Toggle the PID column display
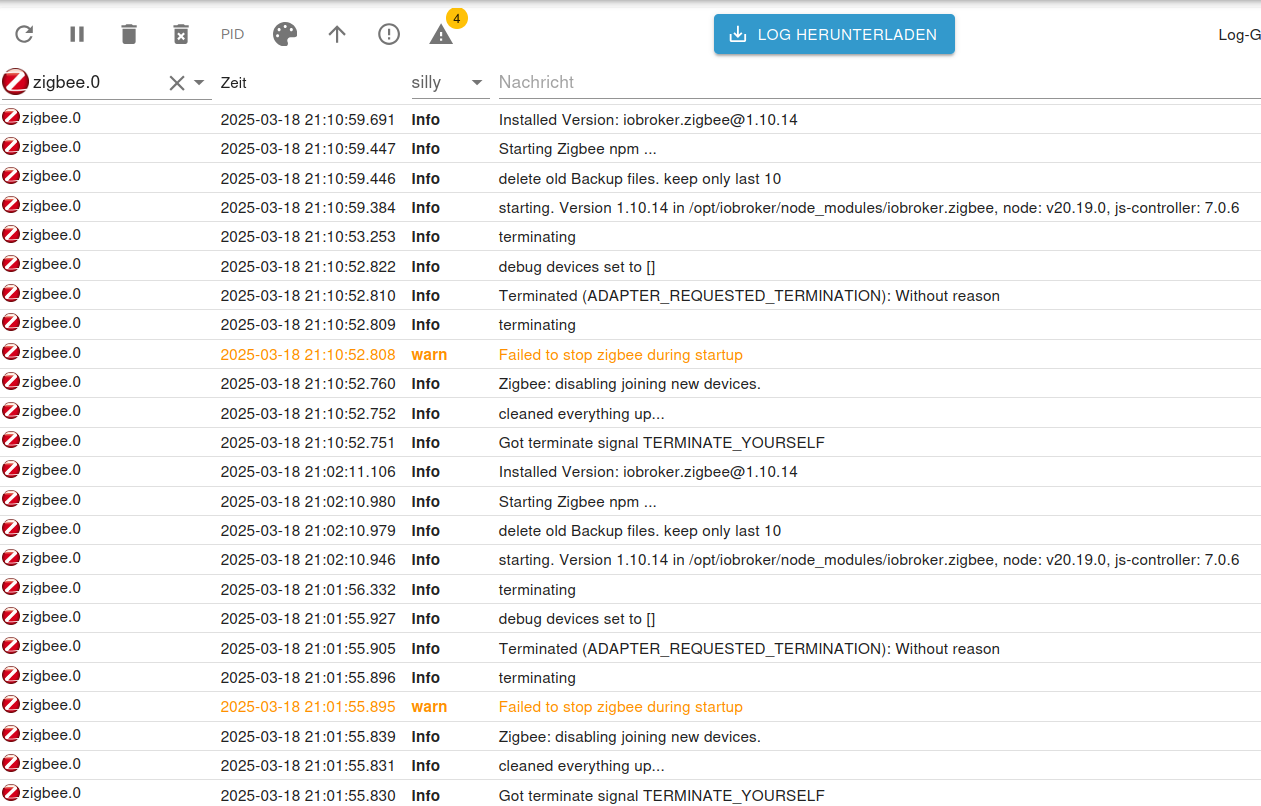The image size is (1261, 806). (x=233, y=34)
